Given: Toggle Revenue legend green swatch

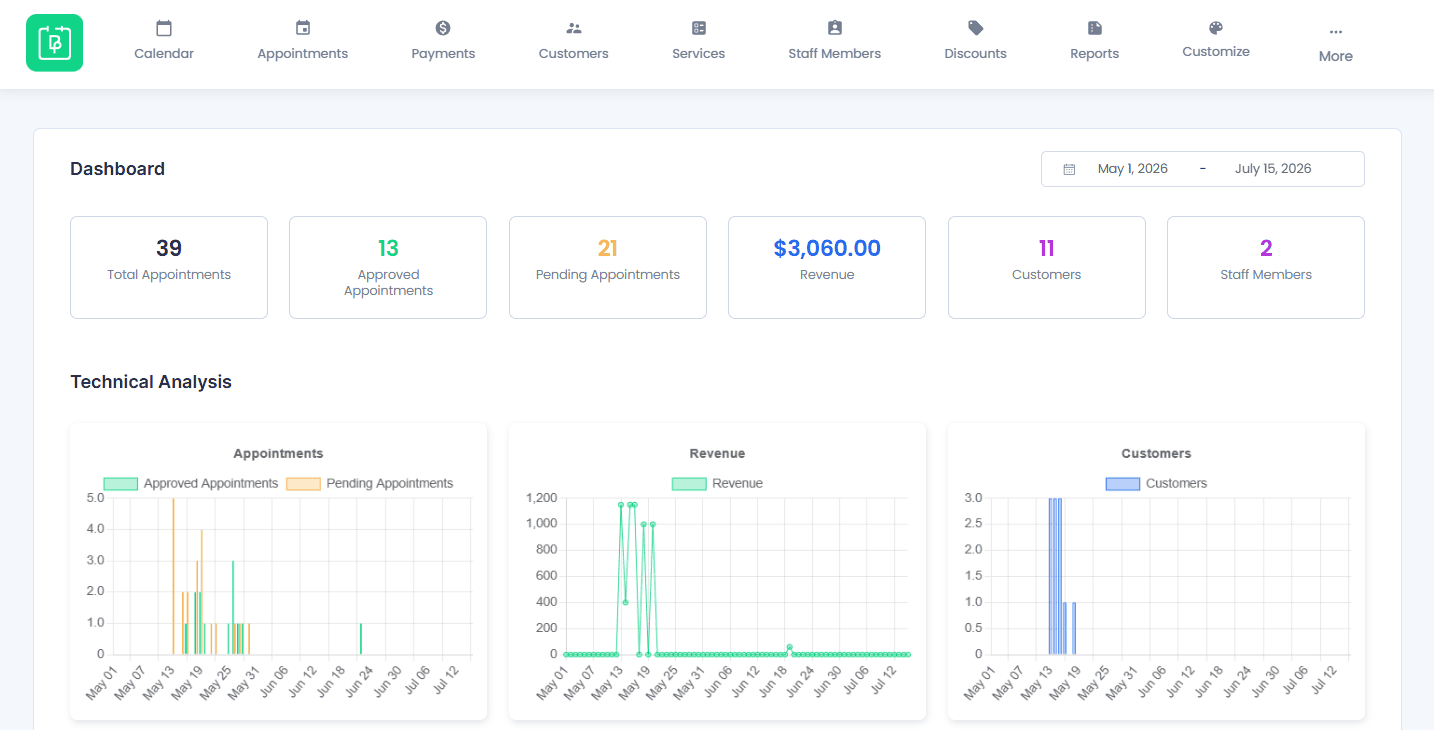Looking at the screenshot, I should point(689,484).
